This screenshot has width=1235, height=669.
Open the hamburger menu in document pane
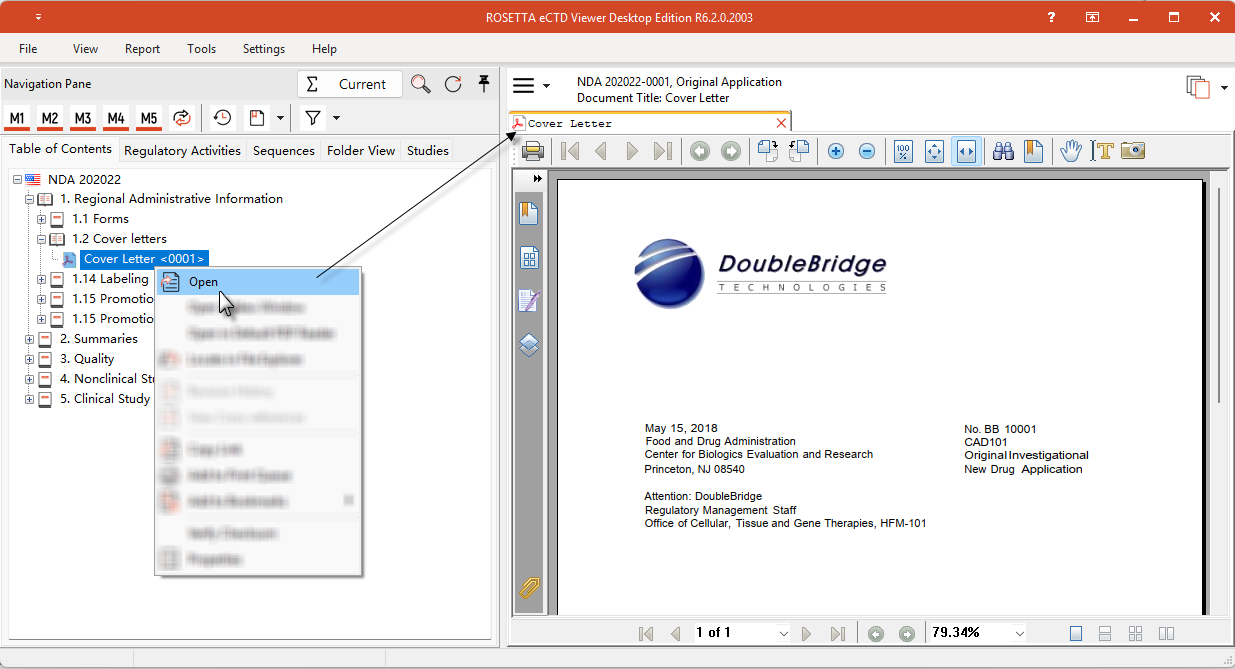coord(524,86)
